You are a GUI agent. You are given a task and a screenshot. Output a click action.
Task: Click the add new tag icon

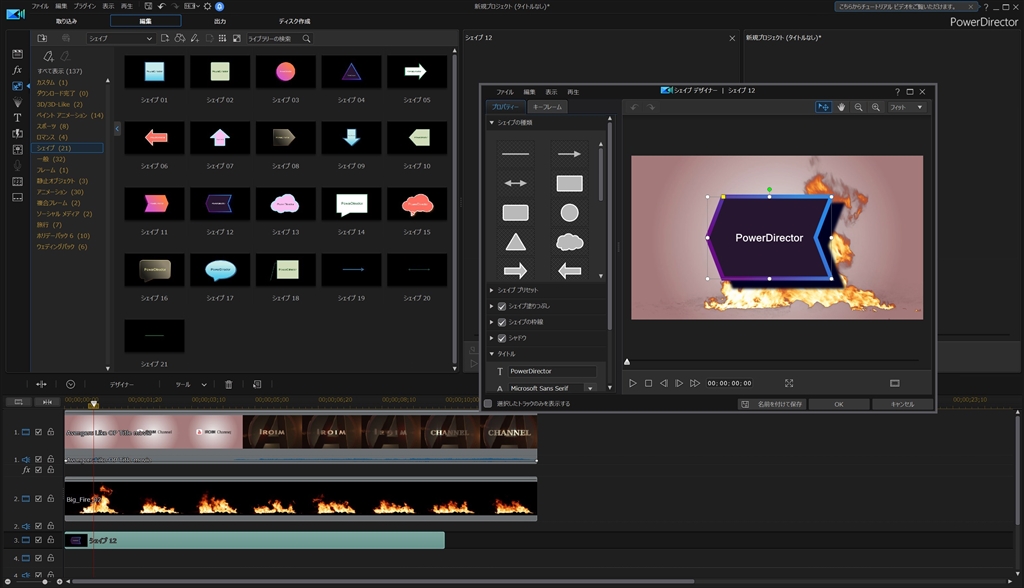[x=48, y=57]
